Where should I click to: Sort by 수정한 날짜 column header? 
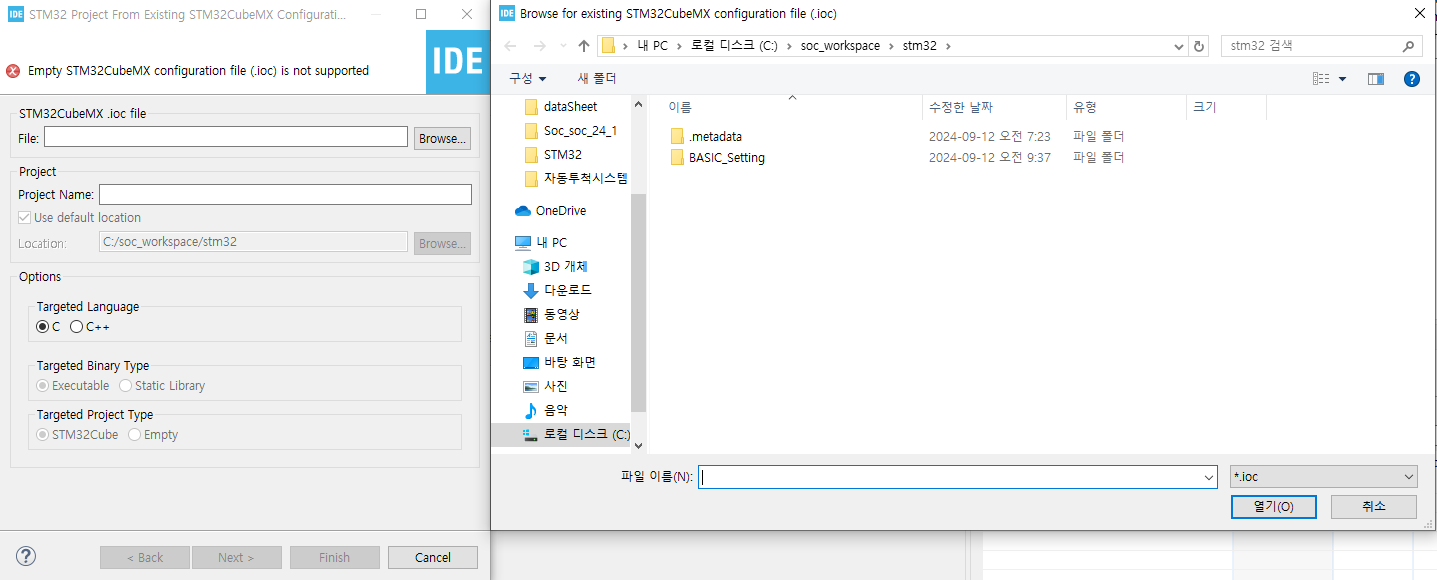(995, 107)
